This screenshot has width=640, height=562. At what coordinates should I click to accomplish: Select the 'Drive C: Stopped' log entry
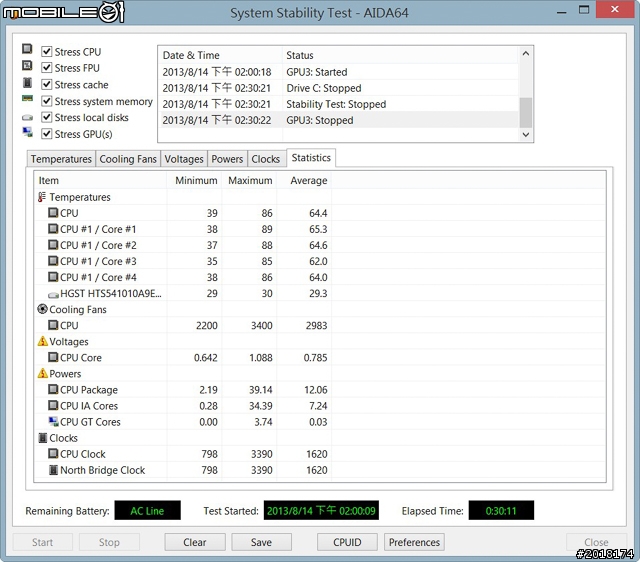coord(339,88)
